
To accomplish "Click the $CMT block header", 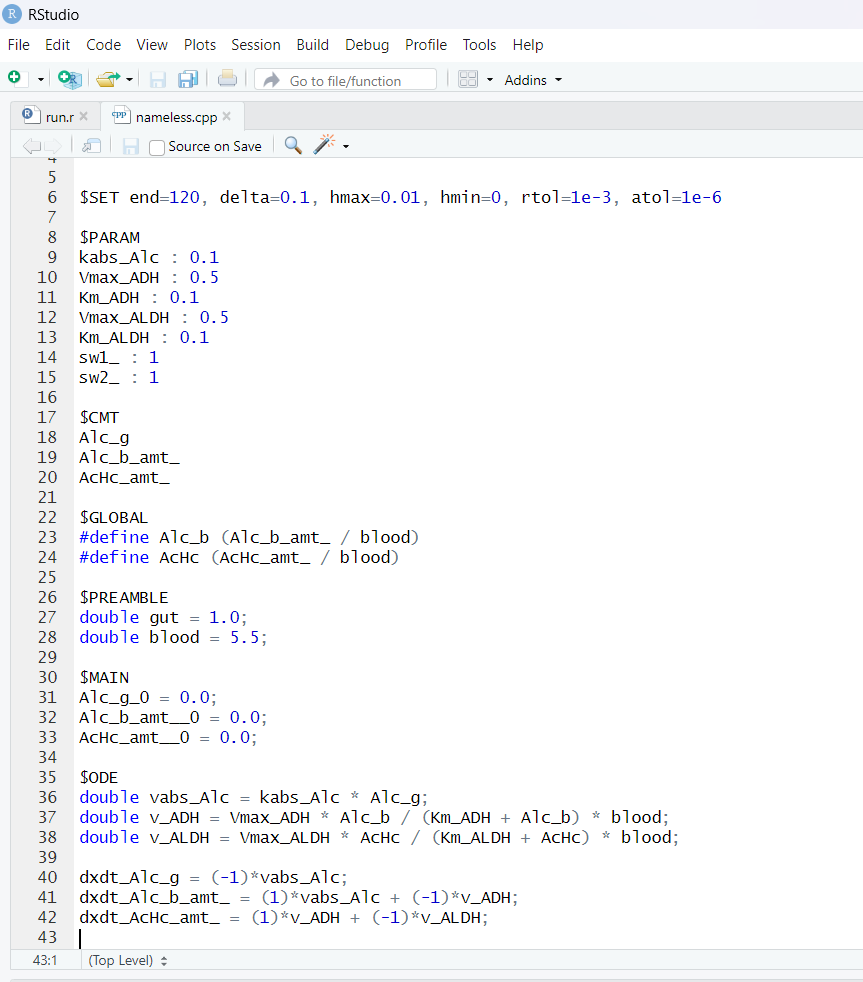I will tap(99, 417).
